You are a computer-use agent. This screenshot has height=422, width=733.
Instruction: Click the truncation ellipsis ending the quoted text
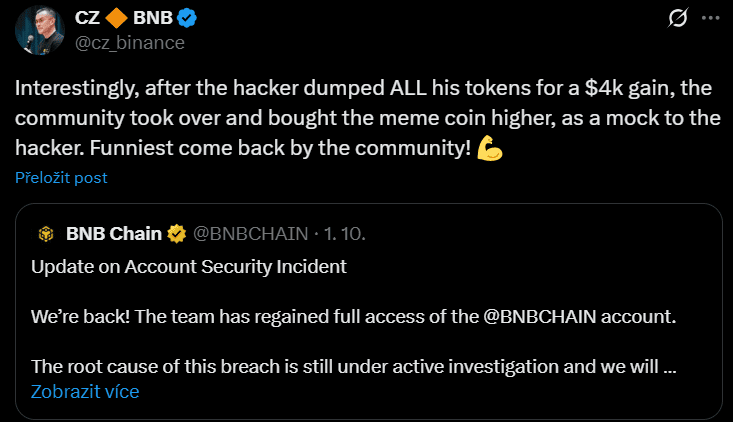pyautogui.click(x=671, y=366)
